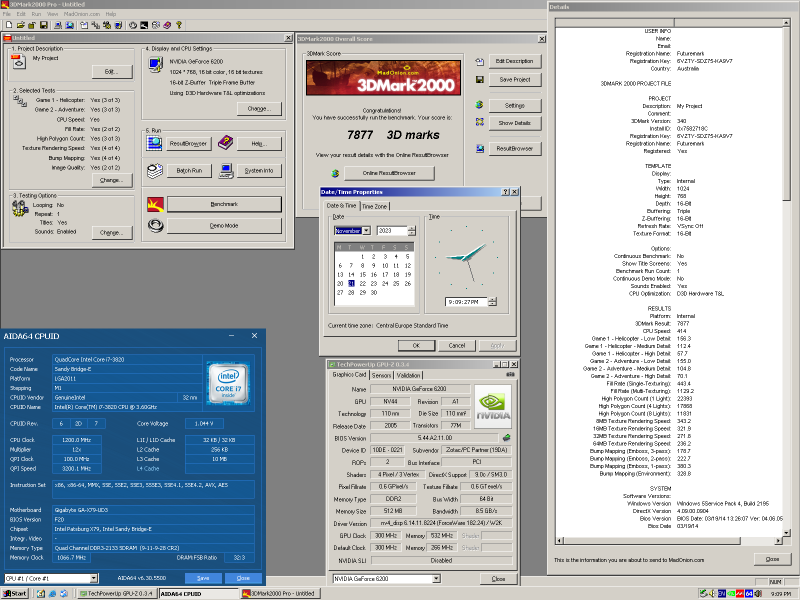Click the Benchmark button
800x600 pixels.
tap(224, 204)
